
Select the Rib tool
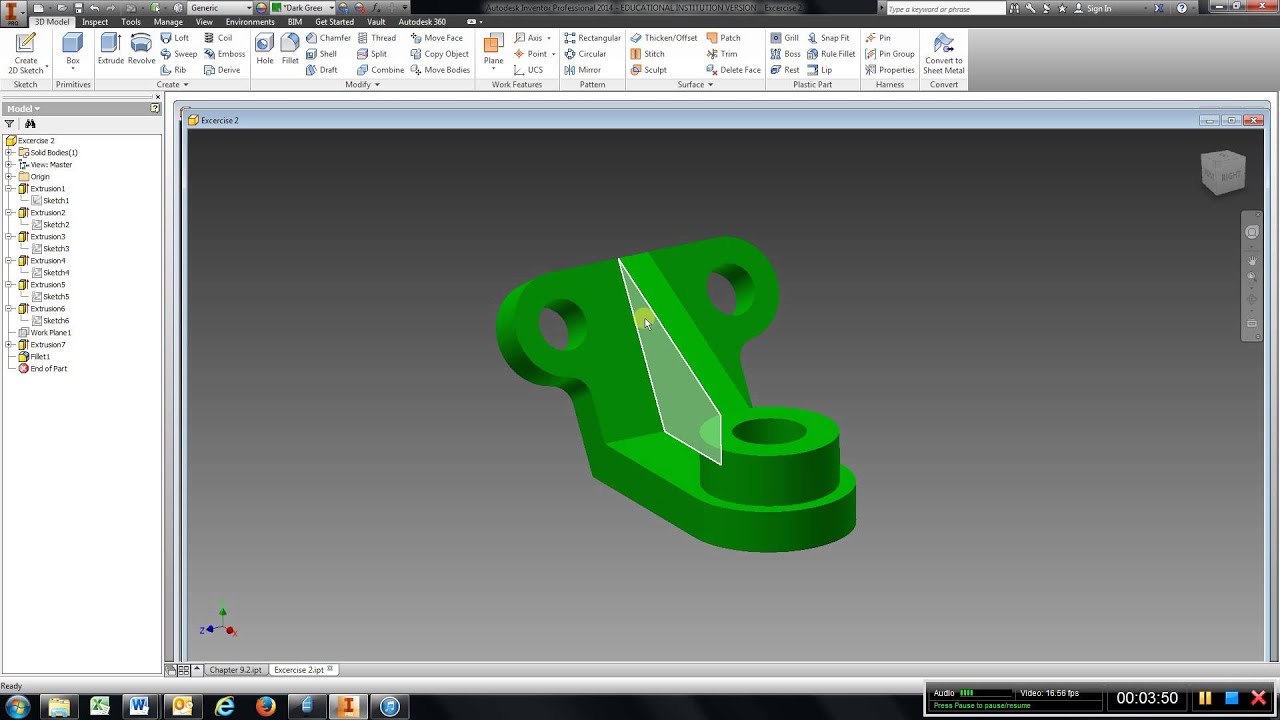point(174,70)
